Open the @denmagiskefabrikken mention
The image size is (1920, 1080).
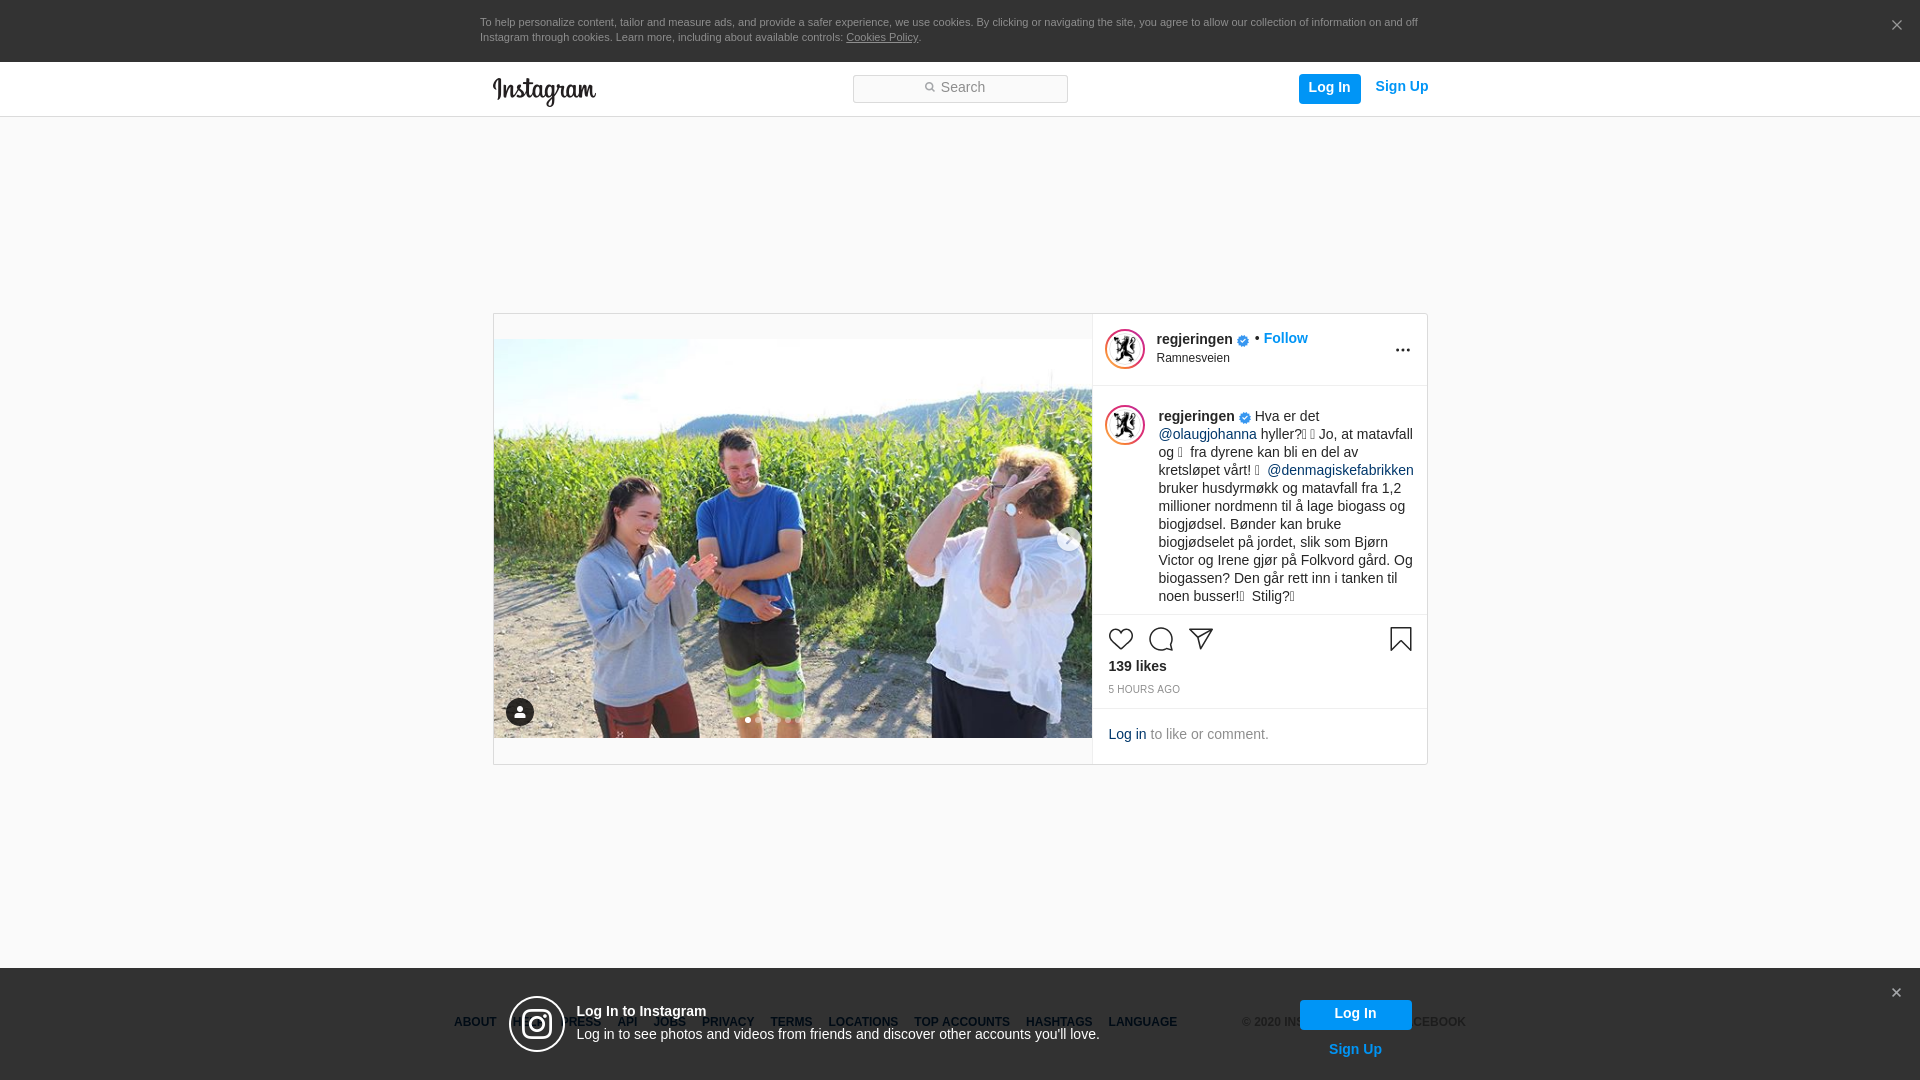[1340, 470]
